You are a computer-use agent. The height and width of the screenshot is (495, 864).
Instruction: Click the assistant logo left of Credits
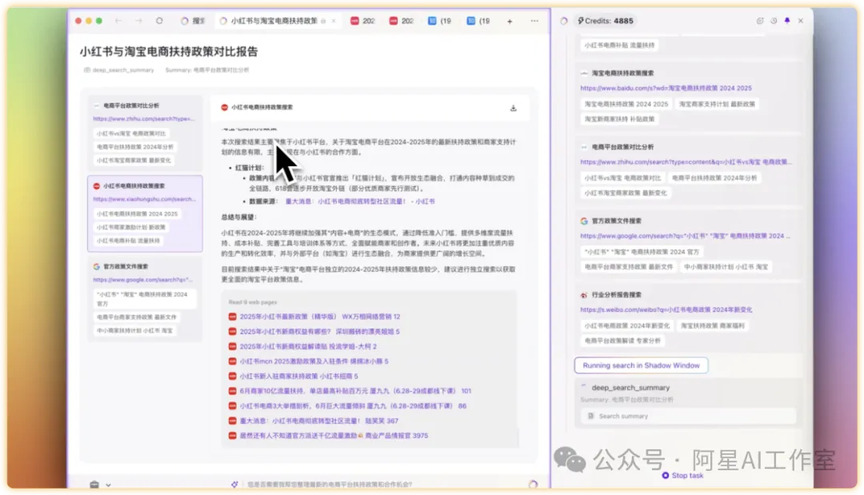tap(564, 21)
